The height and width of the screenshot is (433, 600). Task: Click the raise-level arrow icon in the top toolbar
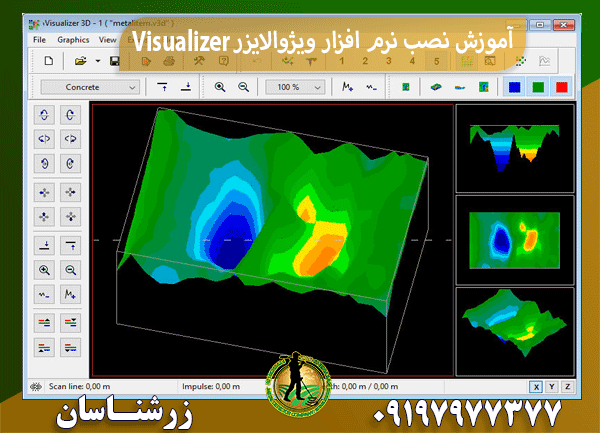click(163, 87)
